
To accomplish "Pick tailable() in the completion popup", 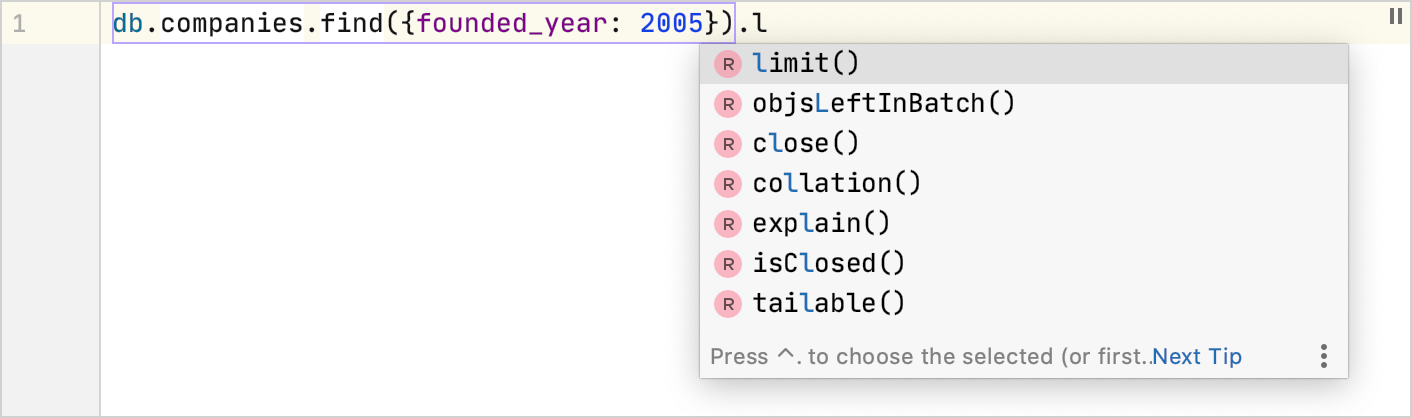I will click(1023, 304).
